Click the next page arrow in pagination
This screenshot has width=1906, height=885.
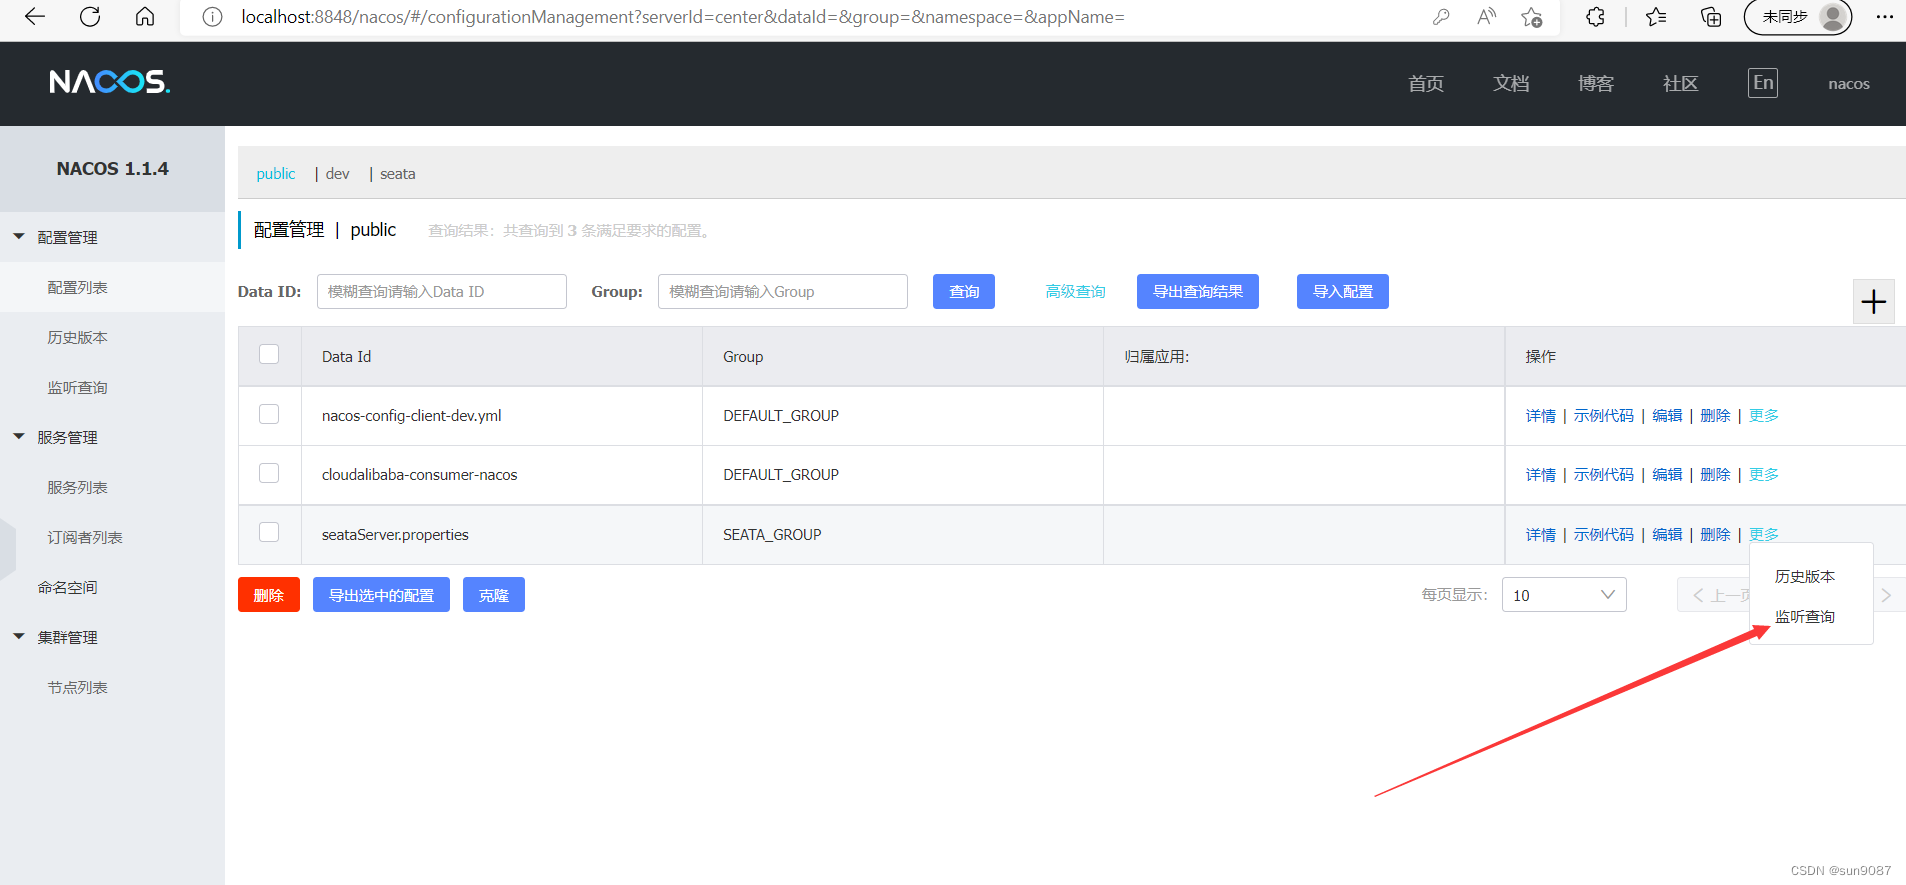pos(1887,595)
